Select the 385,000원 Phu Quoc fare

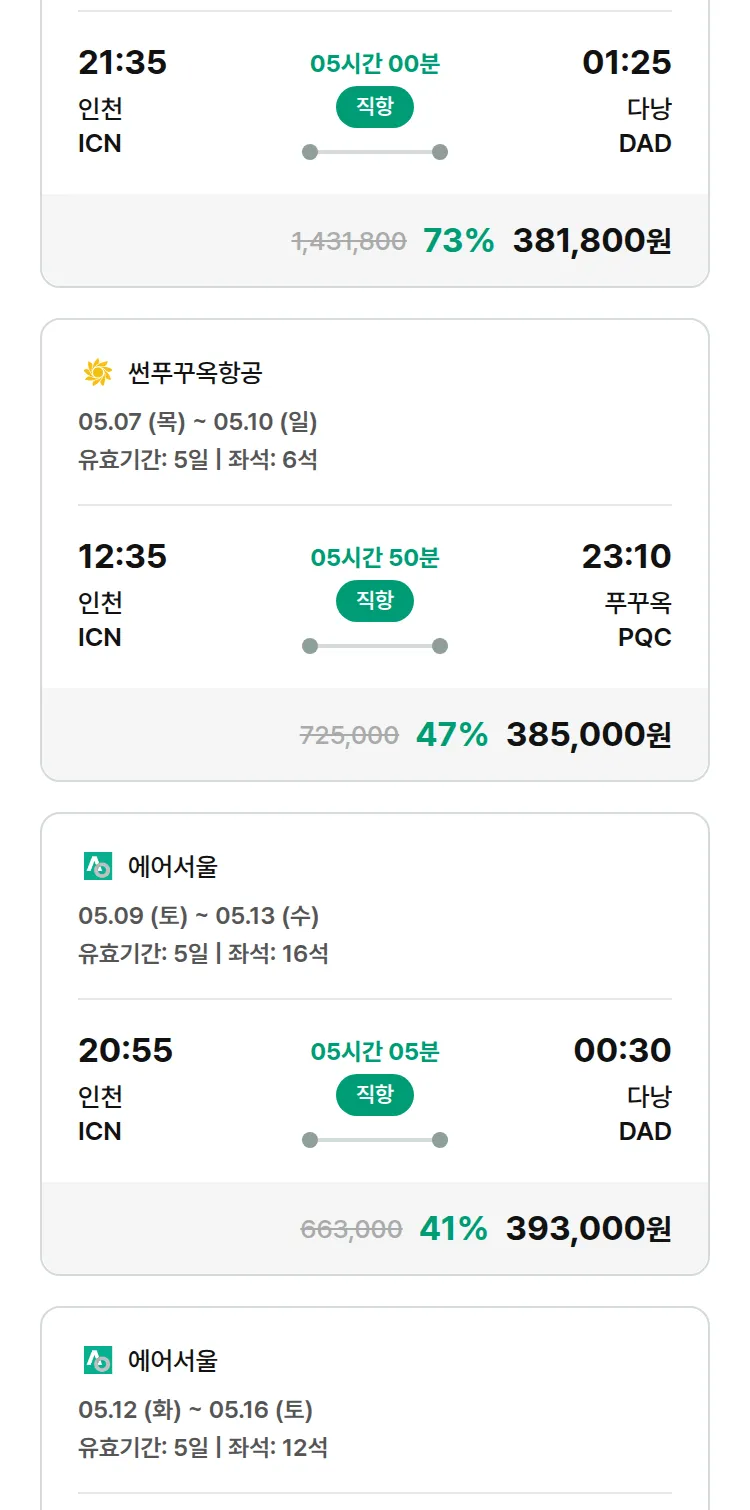pyautogui.click(x=588, y=735)
